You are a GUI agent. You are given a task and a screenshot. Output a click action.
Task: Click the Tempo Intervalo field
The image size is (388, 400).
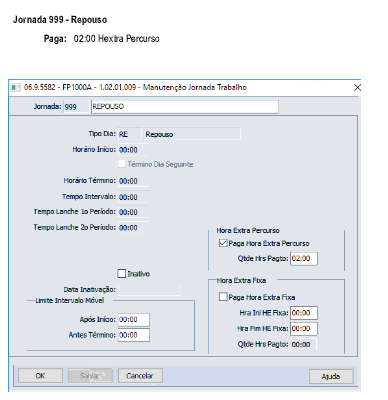(x=134, y=197)
